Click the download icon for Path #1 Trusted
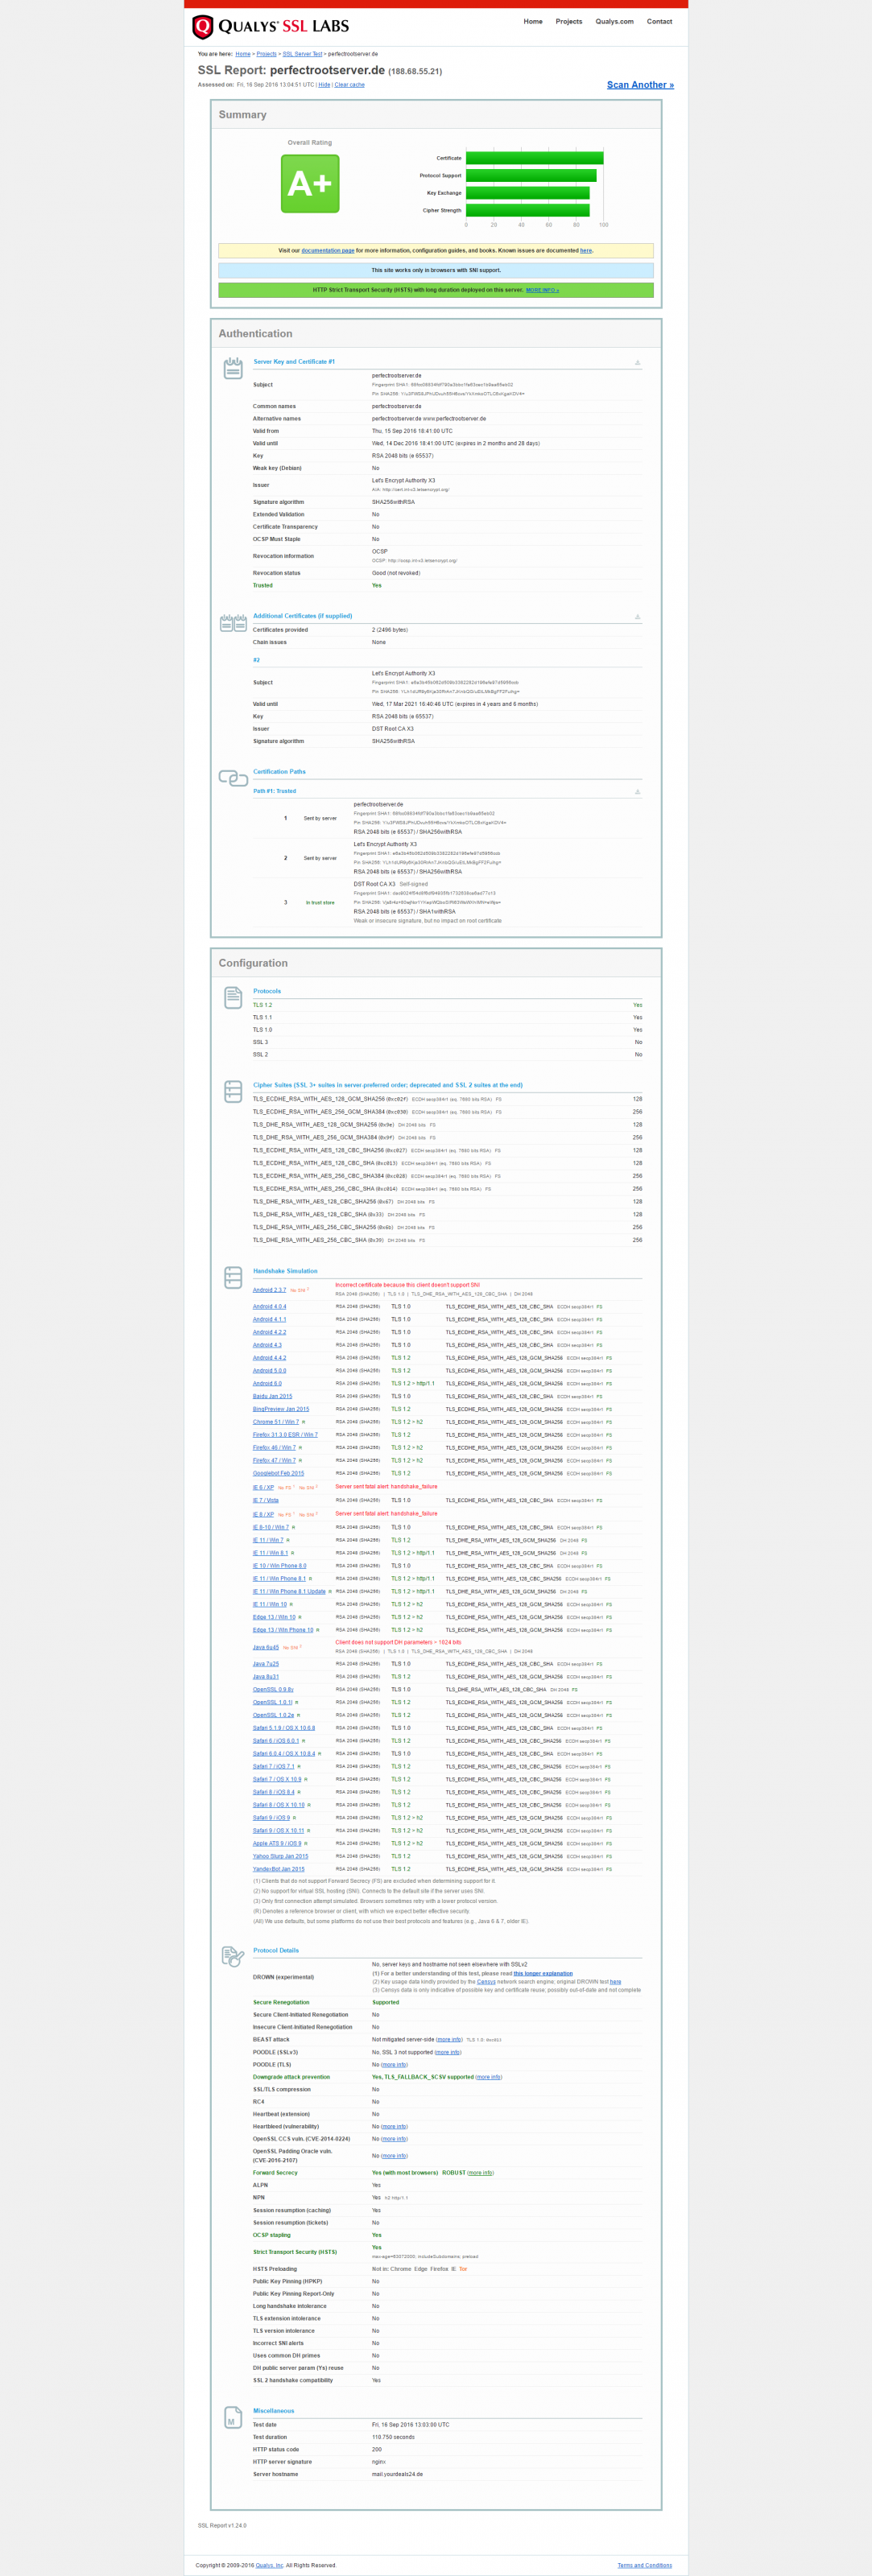 [638, 791]
